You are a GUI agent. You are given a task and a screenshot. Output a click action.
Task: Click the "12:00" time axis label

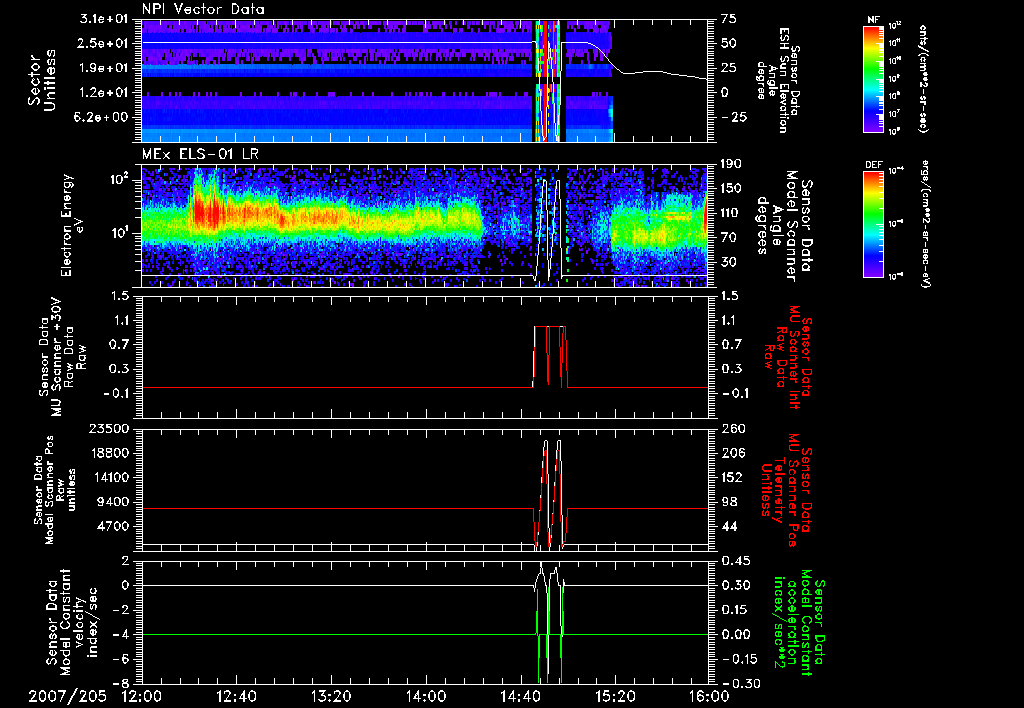pos(142,696)
